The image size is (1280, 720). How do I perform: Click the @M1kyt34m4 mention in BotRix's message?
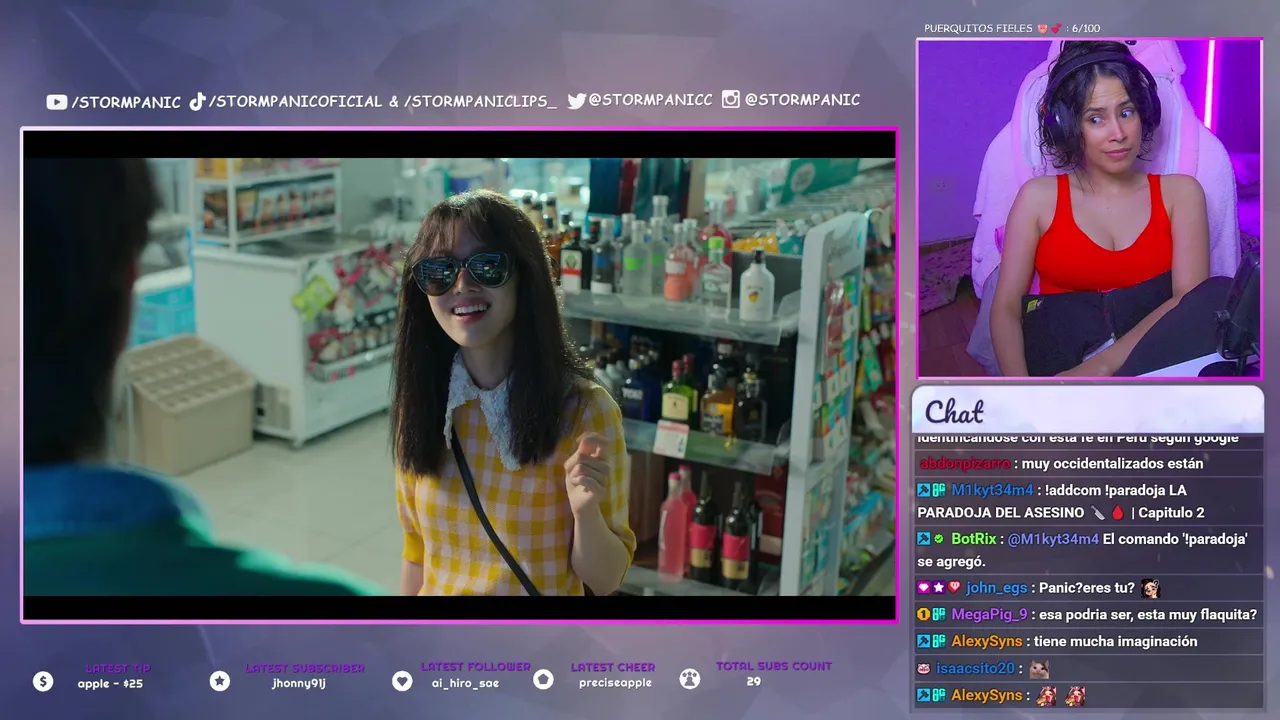tap(1053, 539)
